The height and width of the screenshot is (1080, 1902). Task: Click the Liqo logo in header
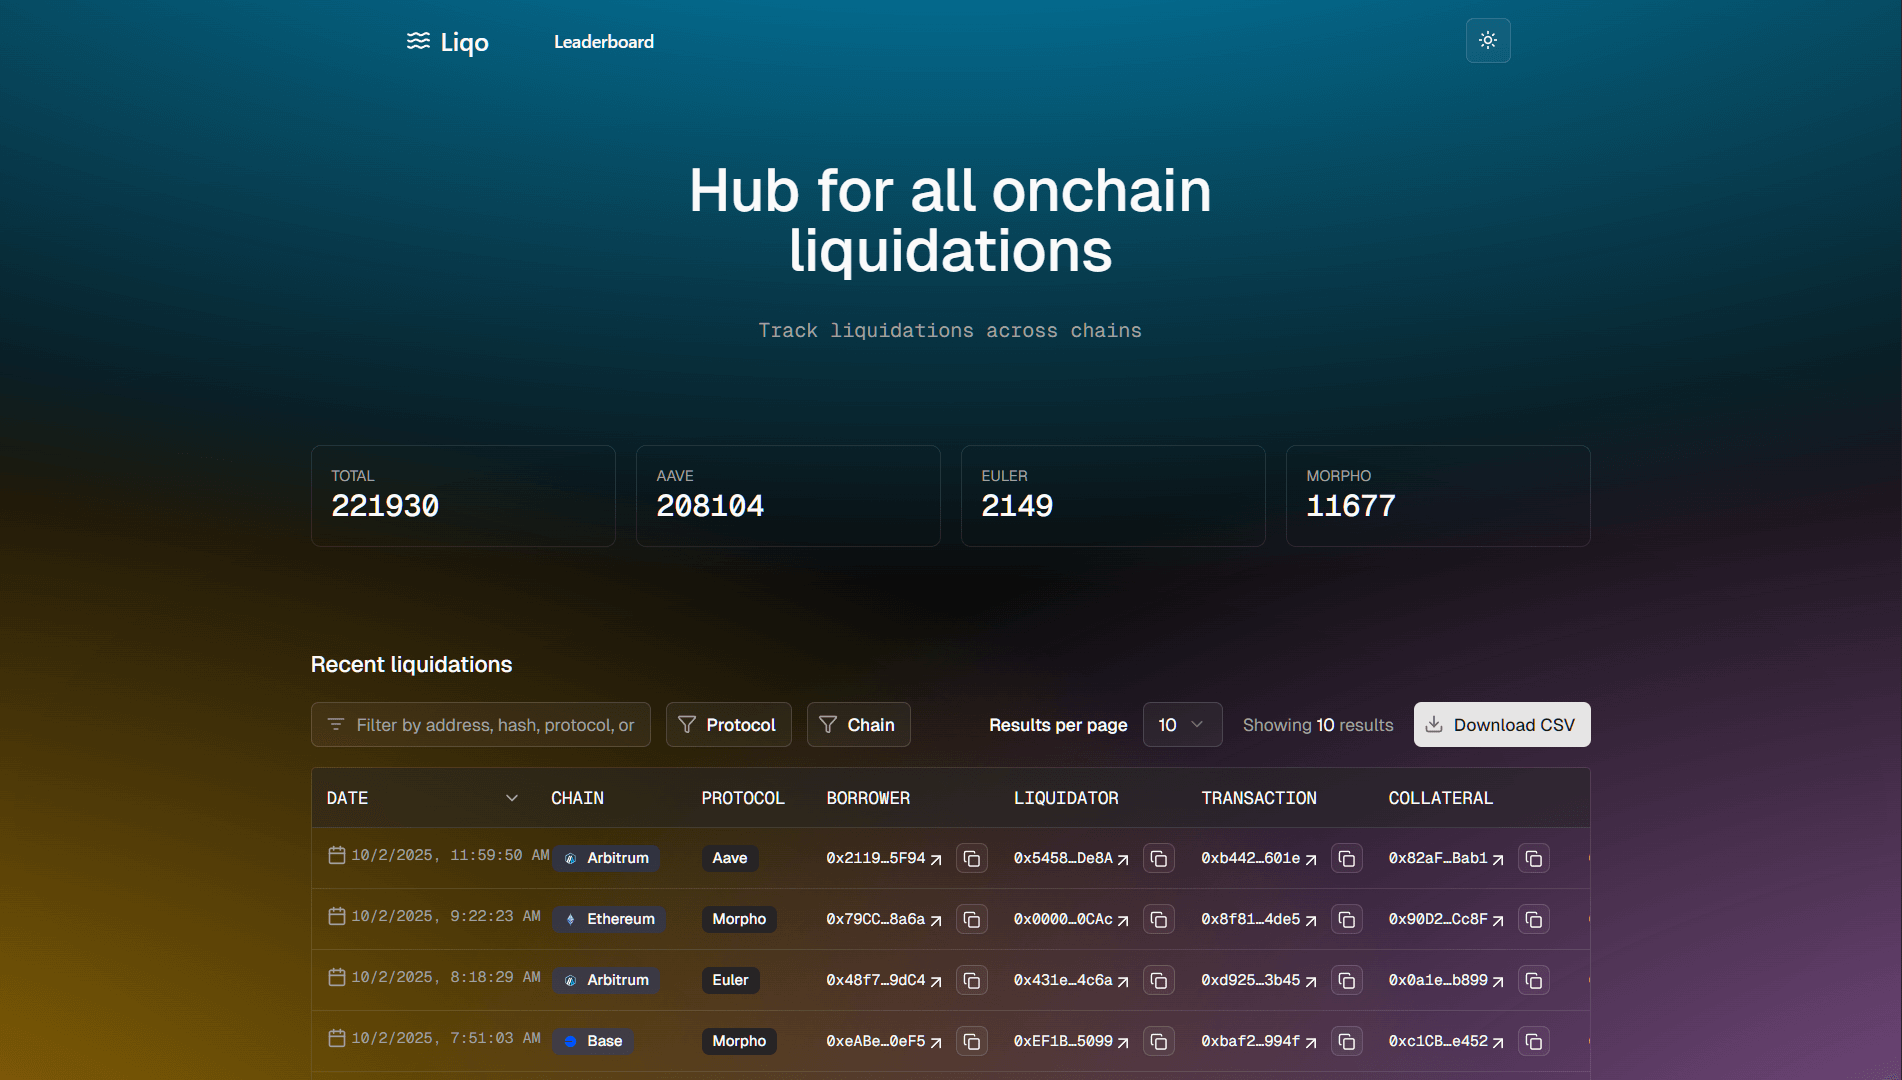(448, 42)
